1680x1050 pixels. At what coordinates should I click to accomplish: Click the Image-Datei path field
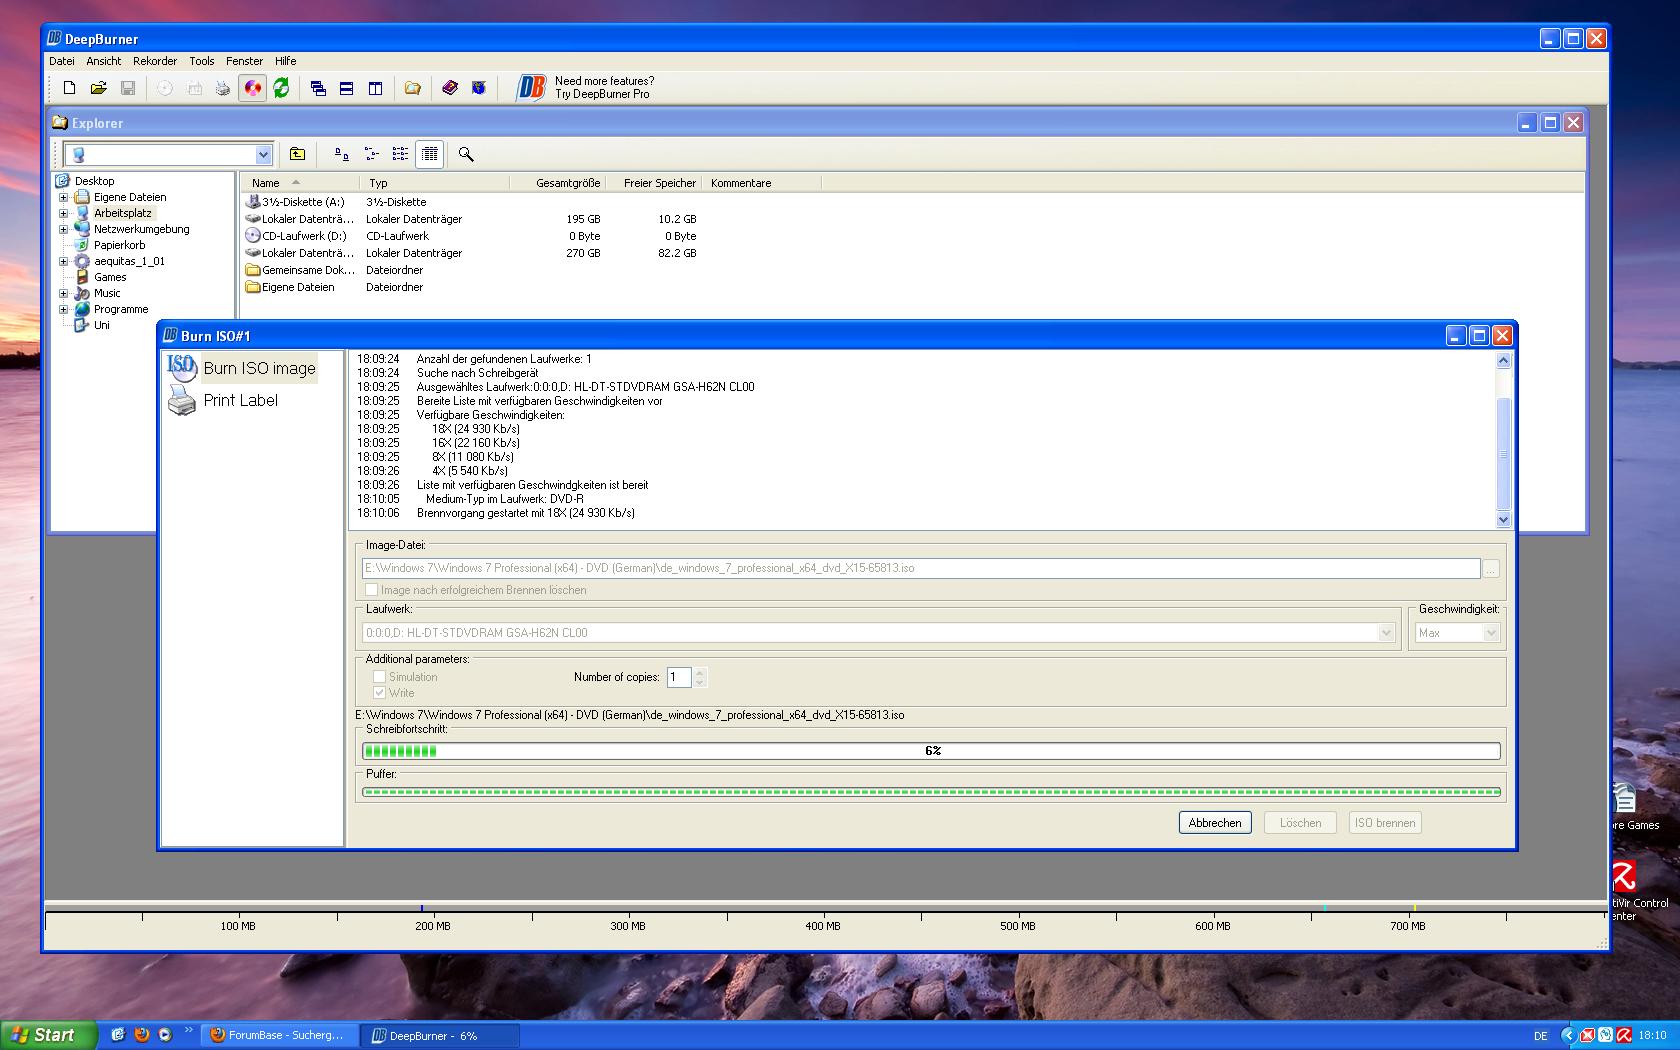click(921, 568)
